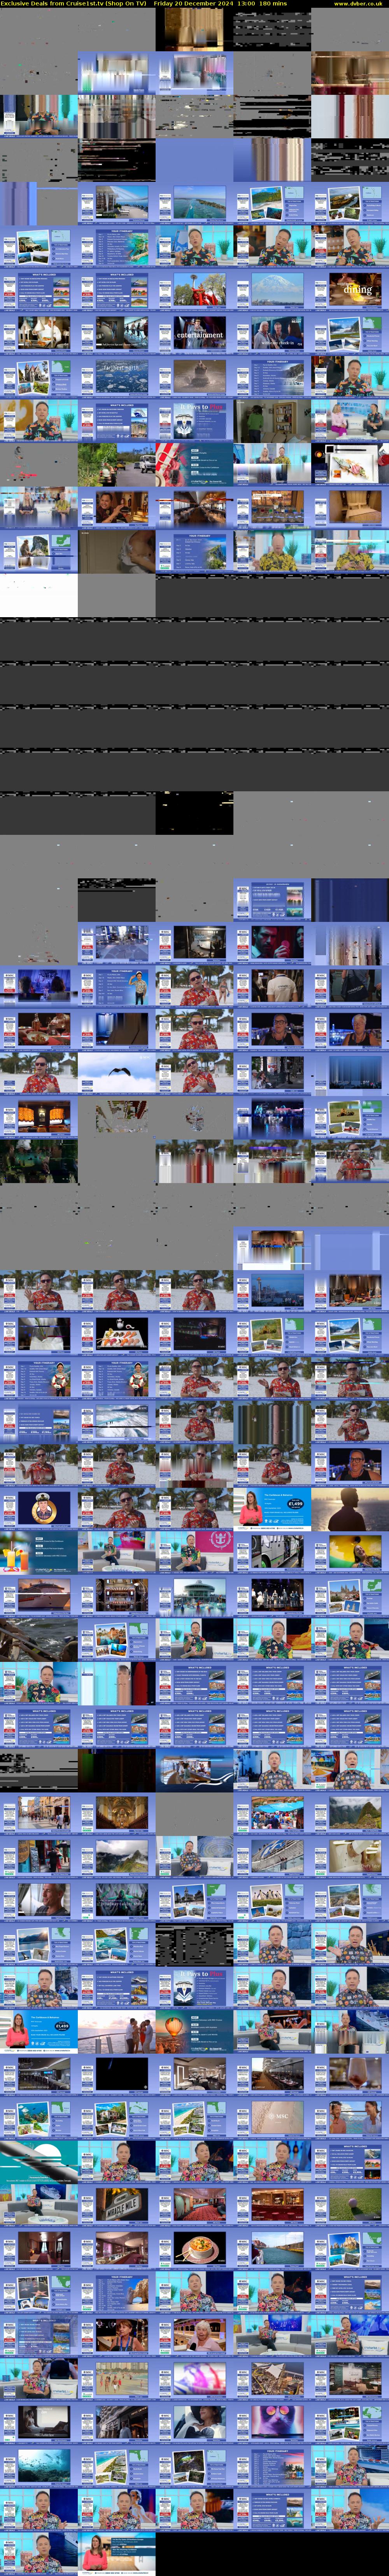Select the colorful cocktail drinks thumbnail

(38, 1552)
